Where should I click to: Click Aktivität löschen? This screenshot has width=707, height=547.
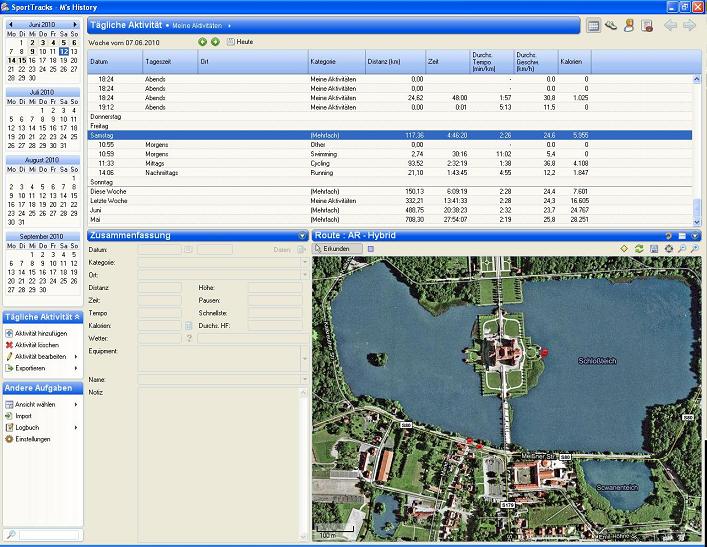pos(36,344)
